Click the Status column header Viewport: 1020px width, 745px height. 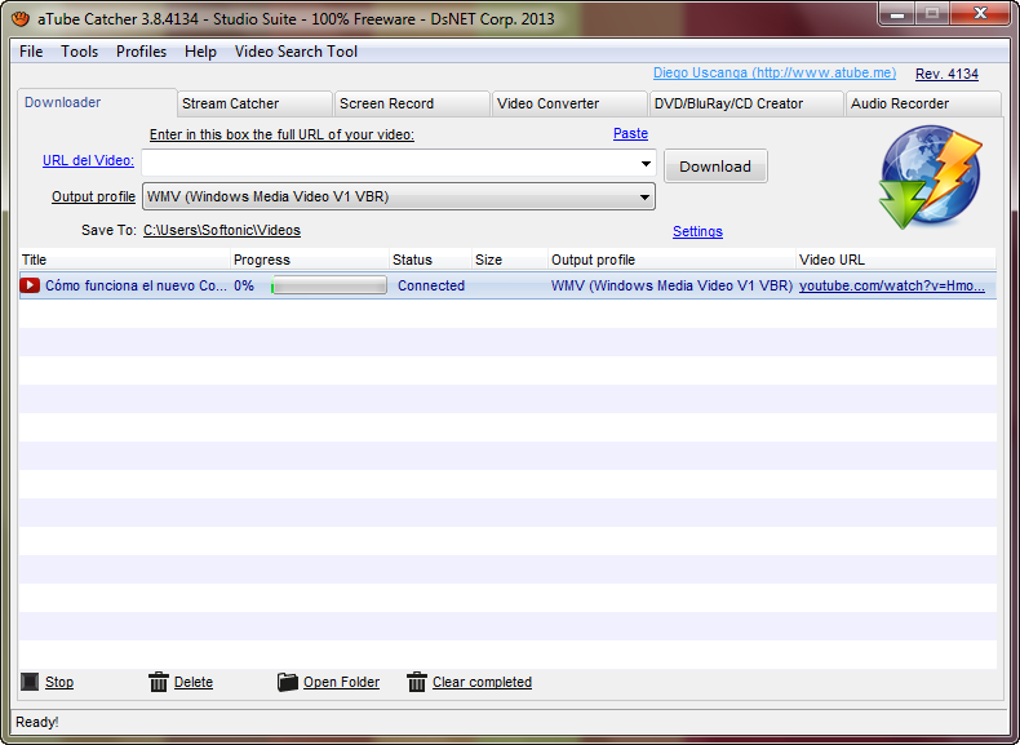[x=431, y=260]
